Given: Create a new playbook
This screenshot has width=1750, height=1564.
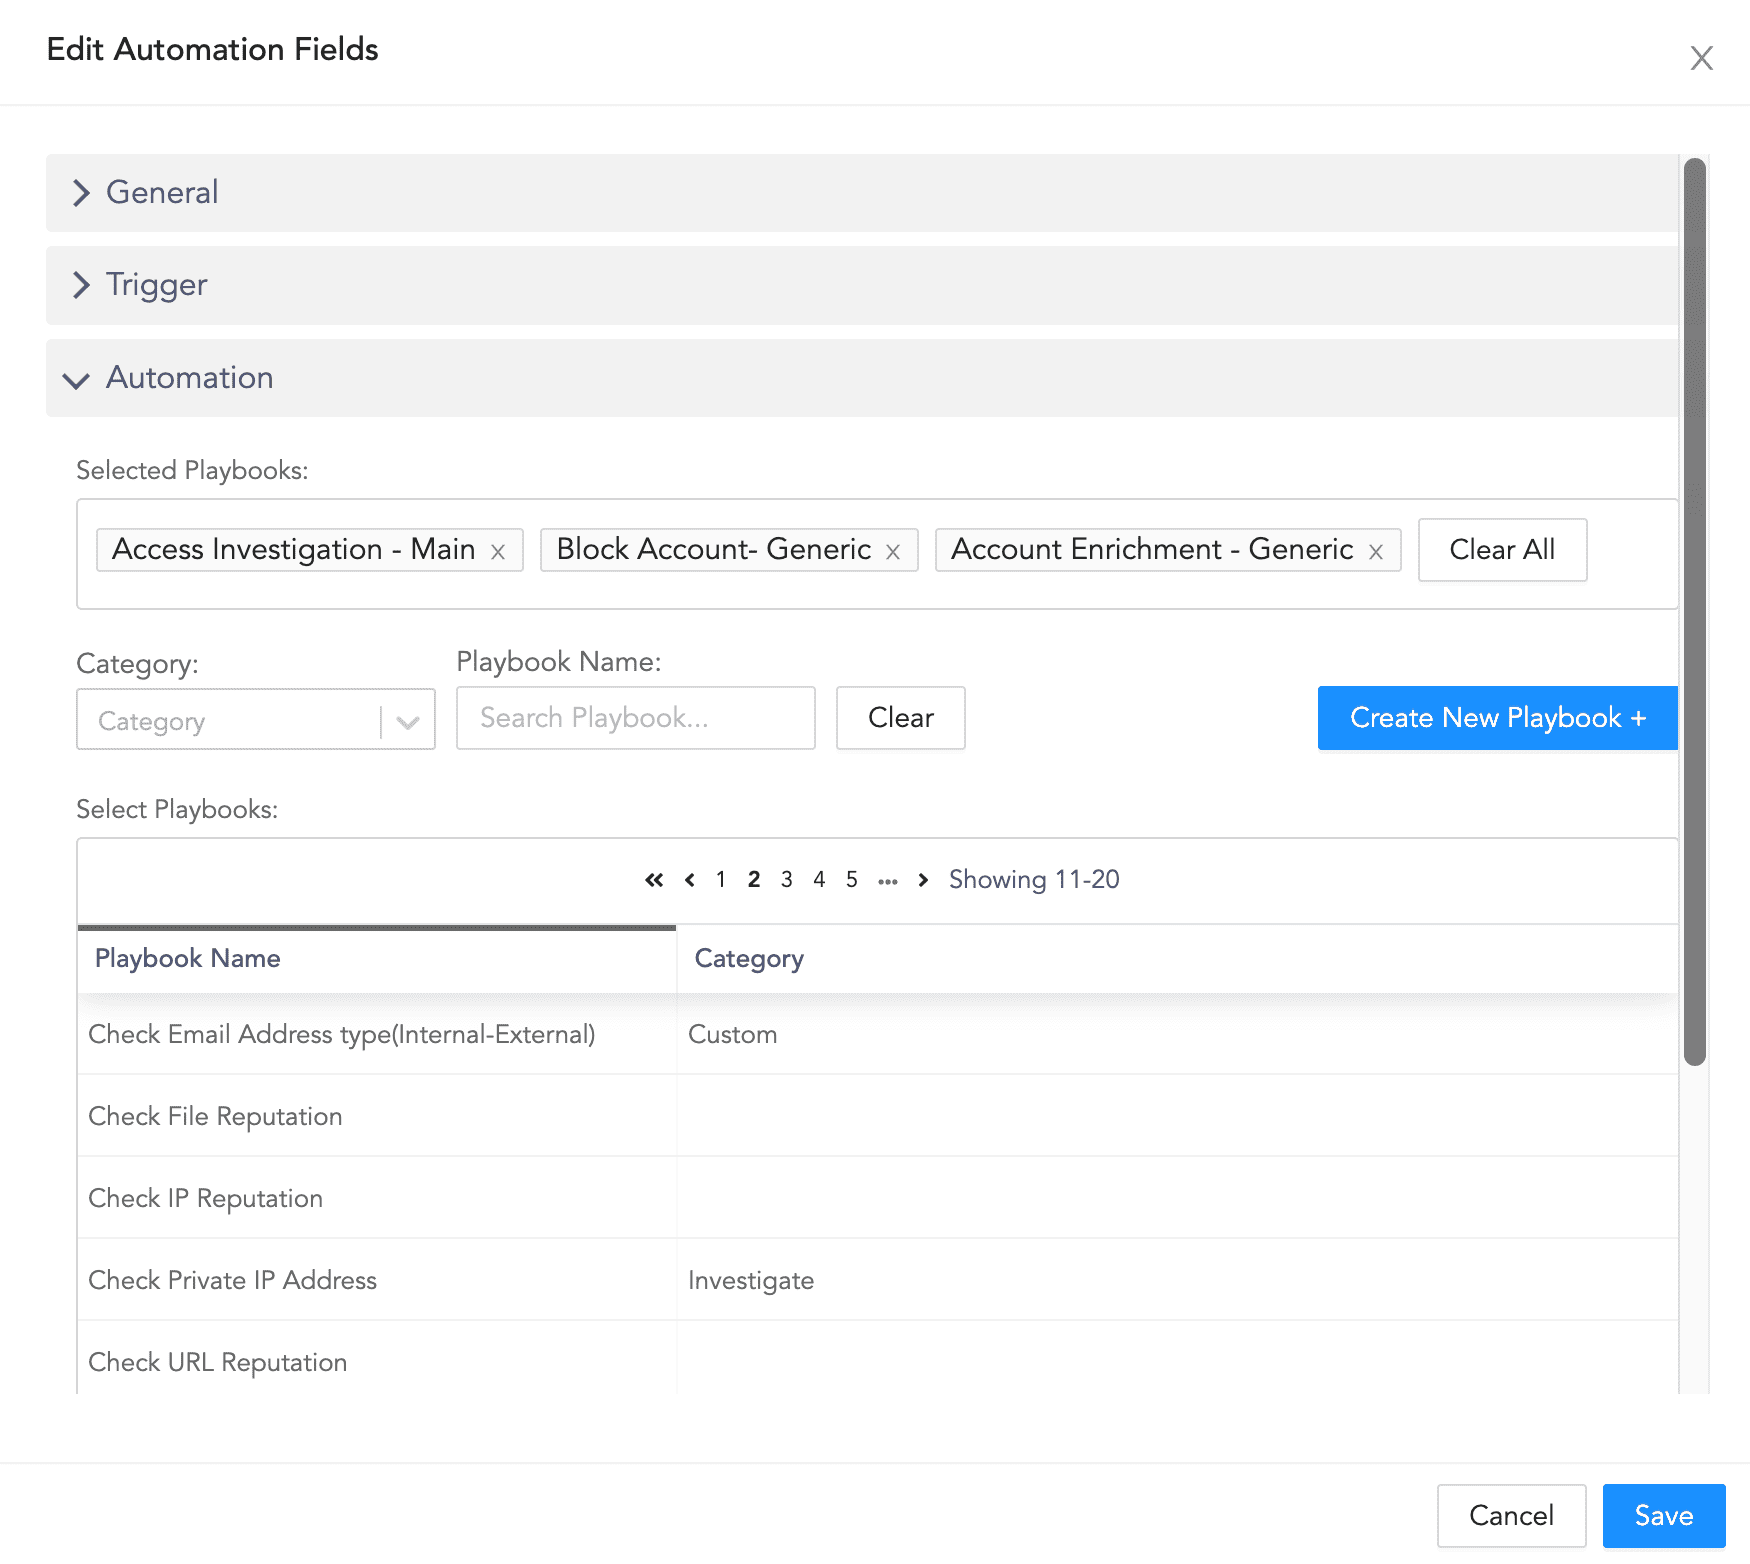Looking at the screenshot, I should tap(1497, 718).
